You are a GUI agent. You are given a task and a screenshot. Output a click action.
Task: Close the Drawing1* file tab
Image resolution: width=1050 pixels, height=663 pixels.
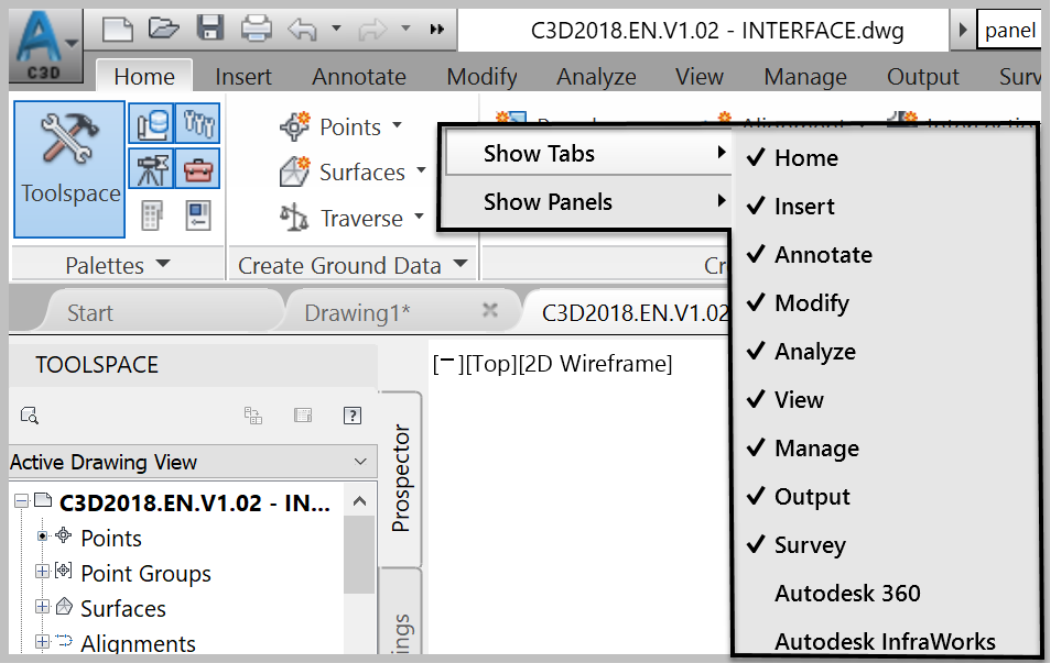490,310
